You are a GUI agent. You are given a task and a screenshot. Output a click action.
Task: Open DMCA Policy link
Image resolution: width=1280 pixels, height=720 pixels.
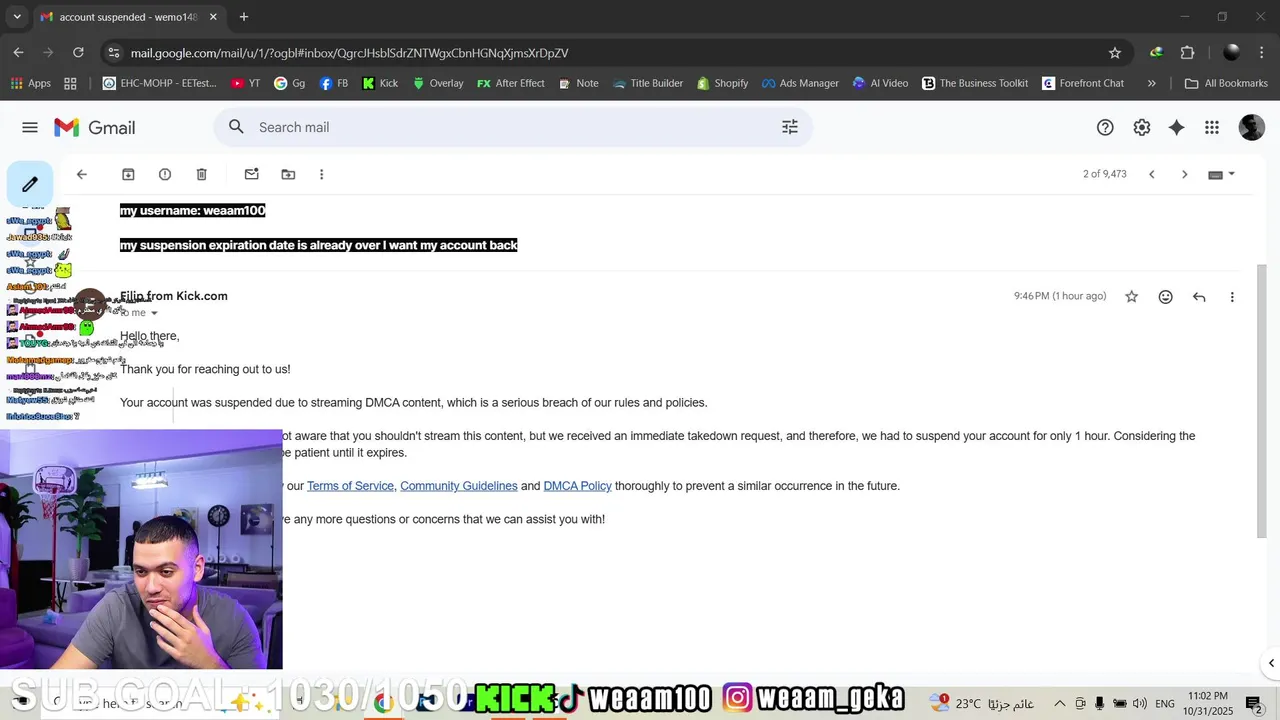point(577,486)
